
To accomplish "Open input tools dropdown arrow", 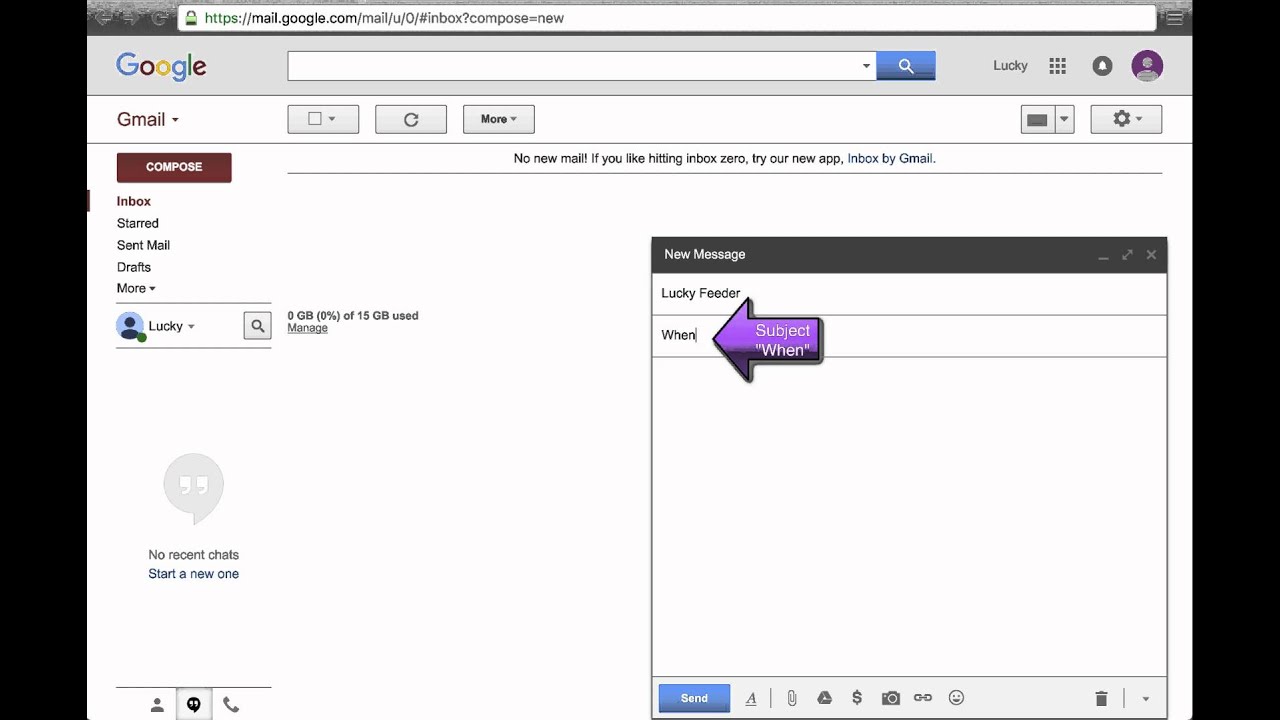I will pos(1064,119).
